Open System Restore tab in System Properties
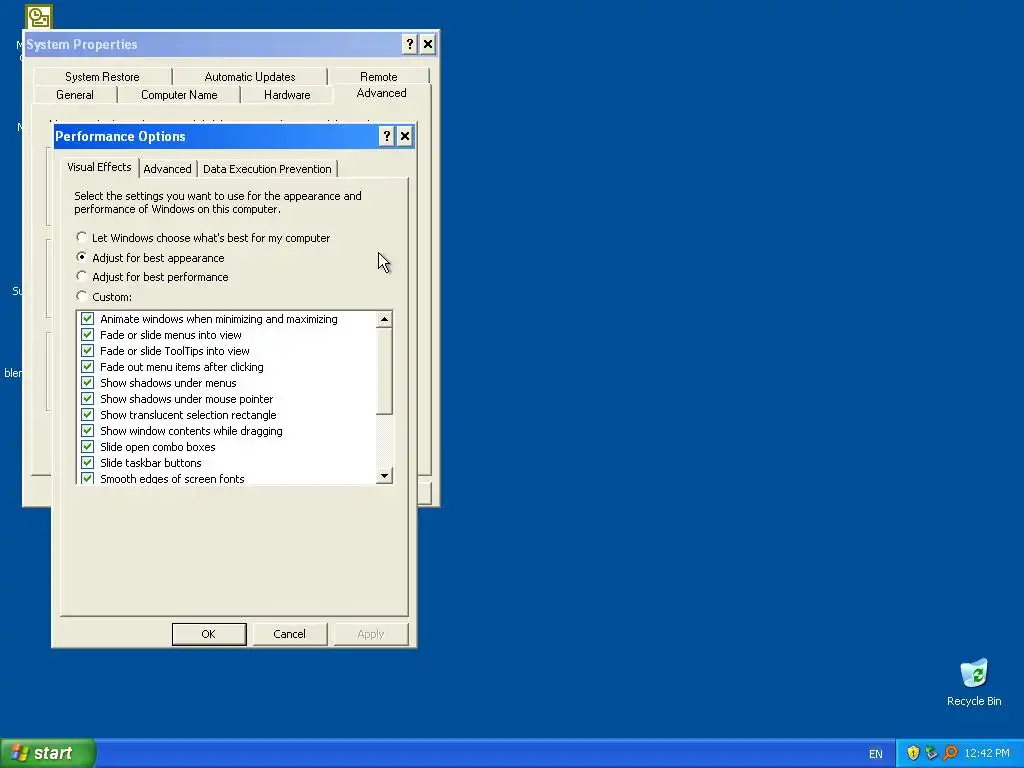1024x768 pixels. point(102,76)
